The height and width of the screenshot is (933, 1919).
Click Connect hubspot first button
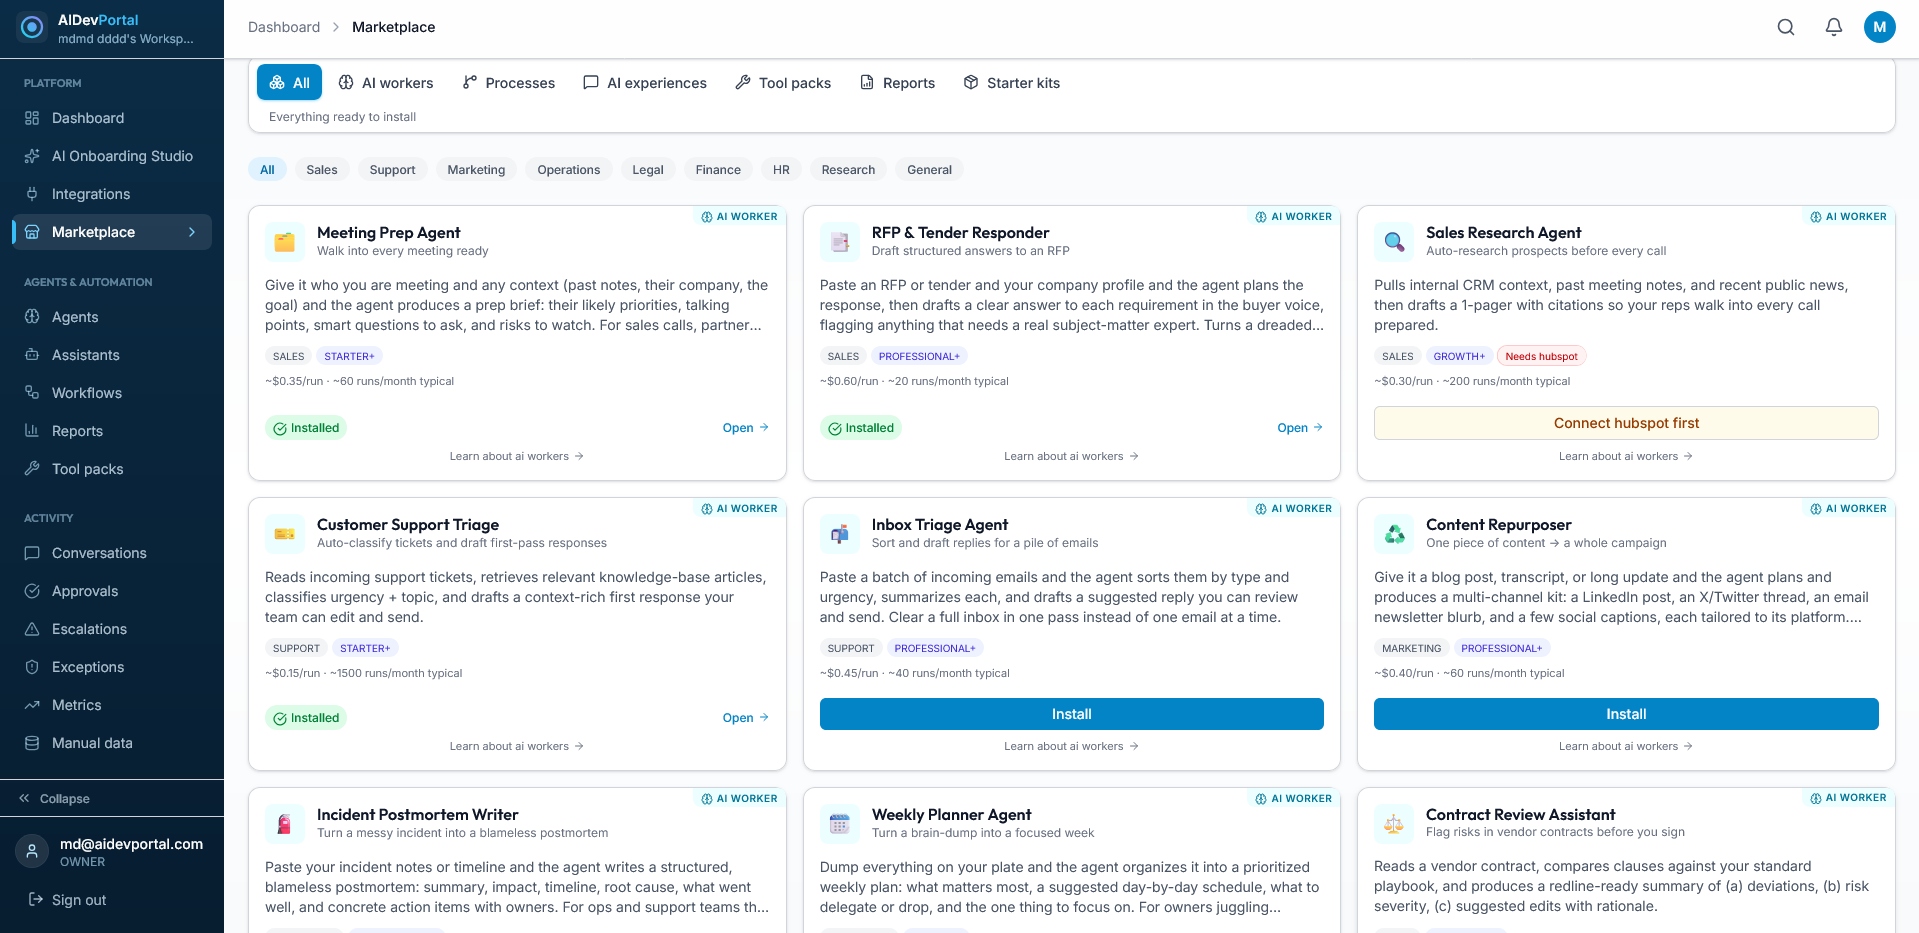pyautogui.click(x=1626, y=423)
